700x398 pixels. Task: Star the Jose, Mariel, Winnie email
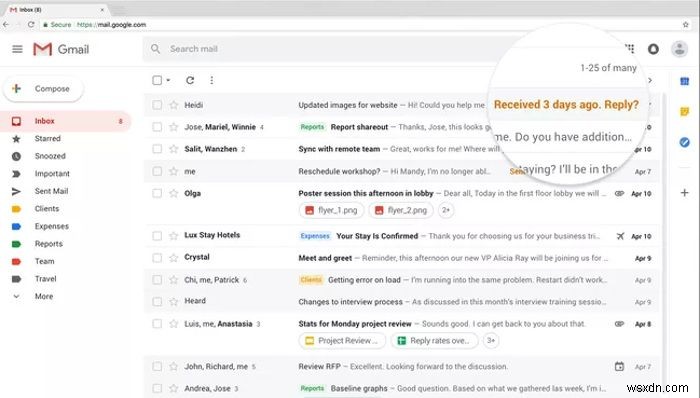pyautogui.click(x=174, y=127)
